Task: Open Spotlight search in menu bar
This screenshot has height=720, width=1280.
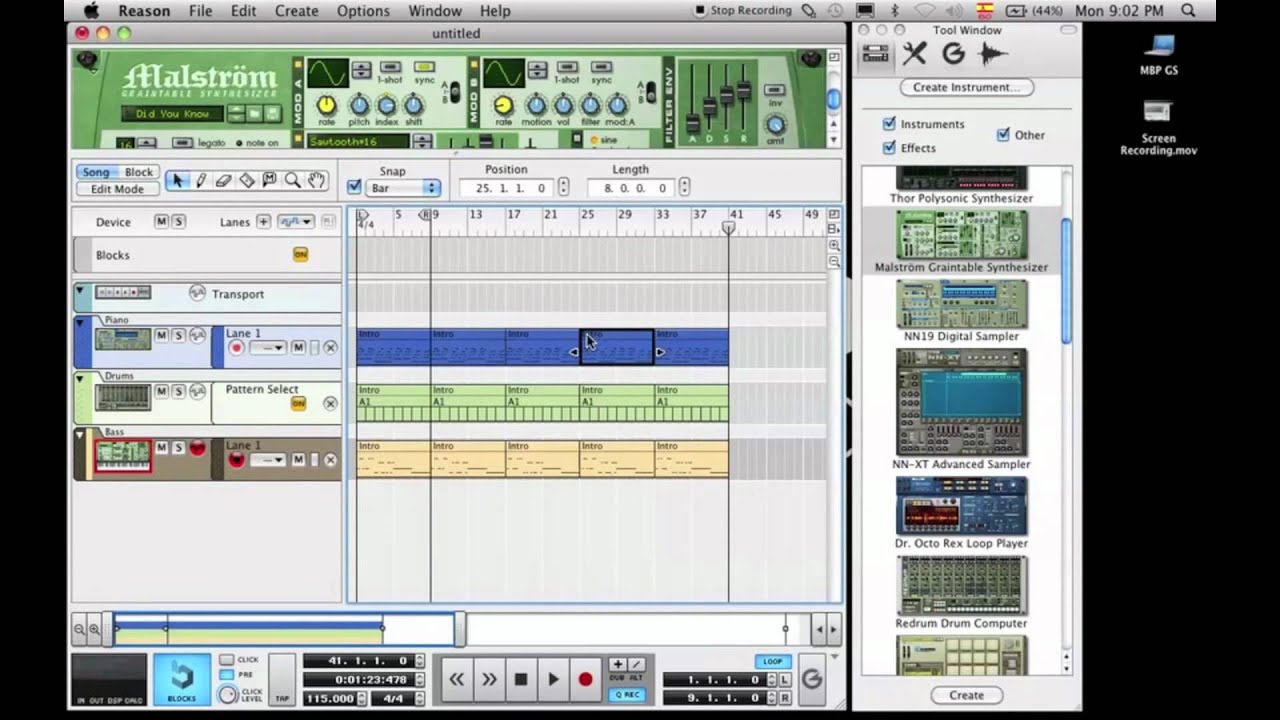Action: click(1188, 10)
